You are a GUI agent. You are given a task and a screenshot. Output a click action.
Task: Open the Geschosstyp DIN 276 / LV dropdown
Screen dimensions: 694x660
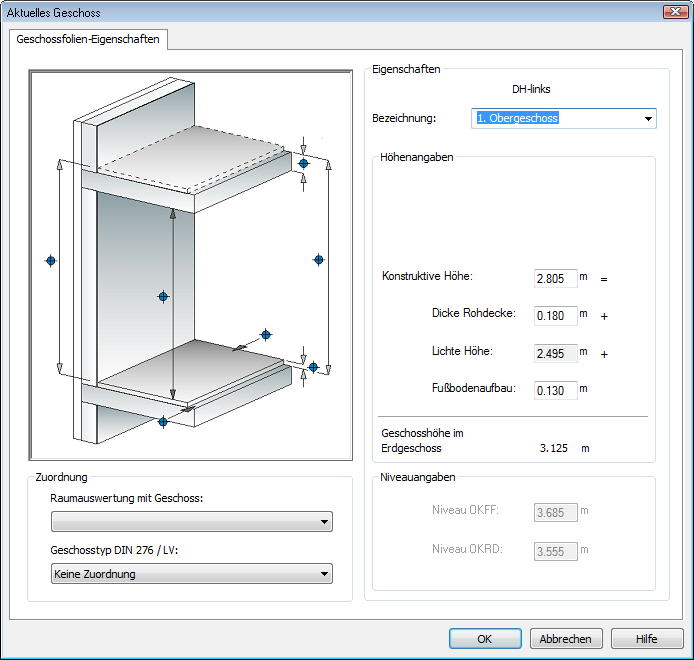[x=192, y=574]
